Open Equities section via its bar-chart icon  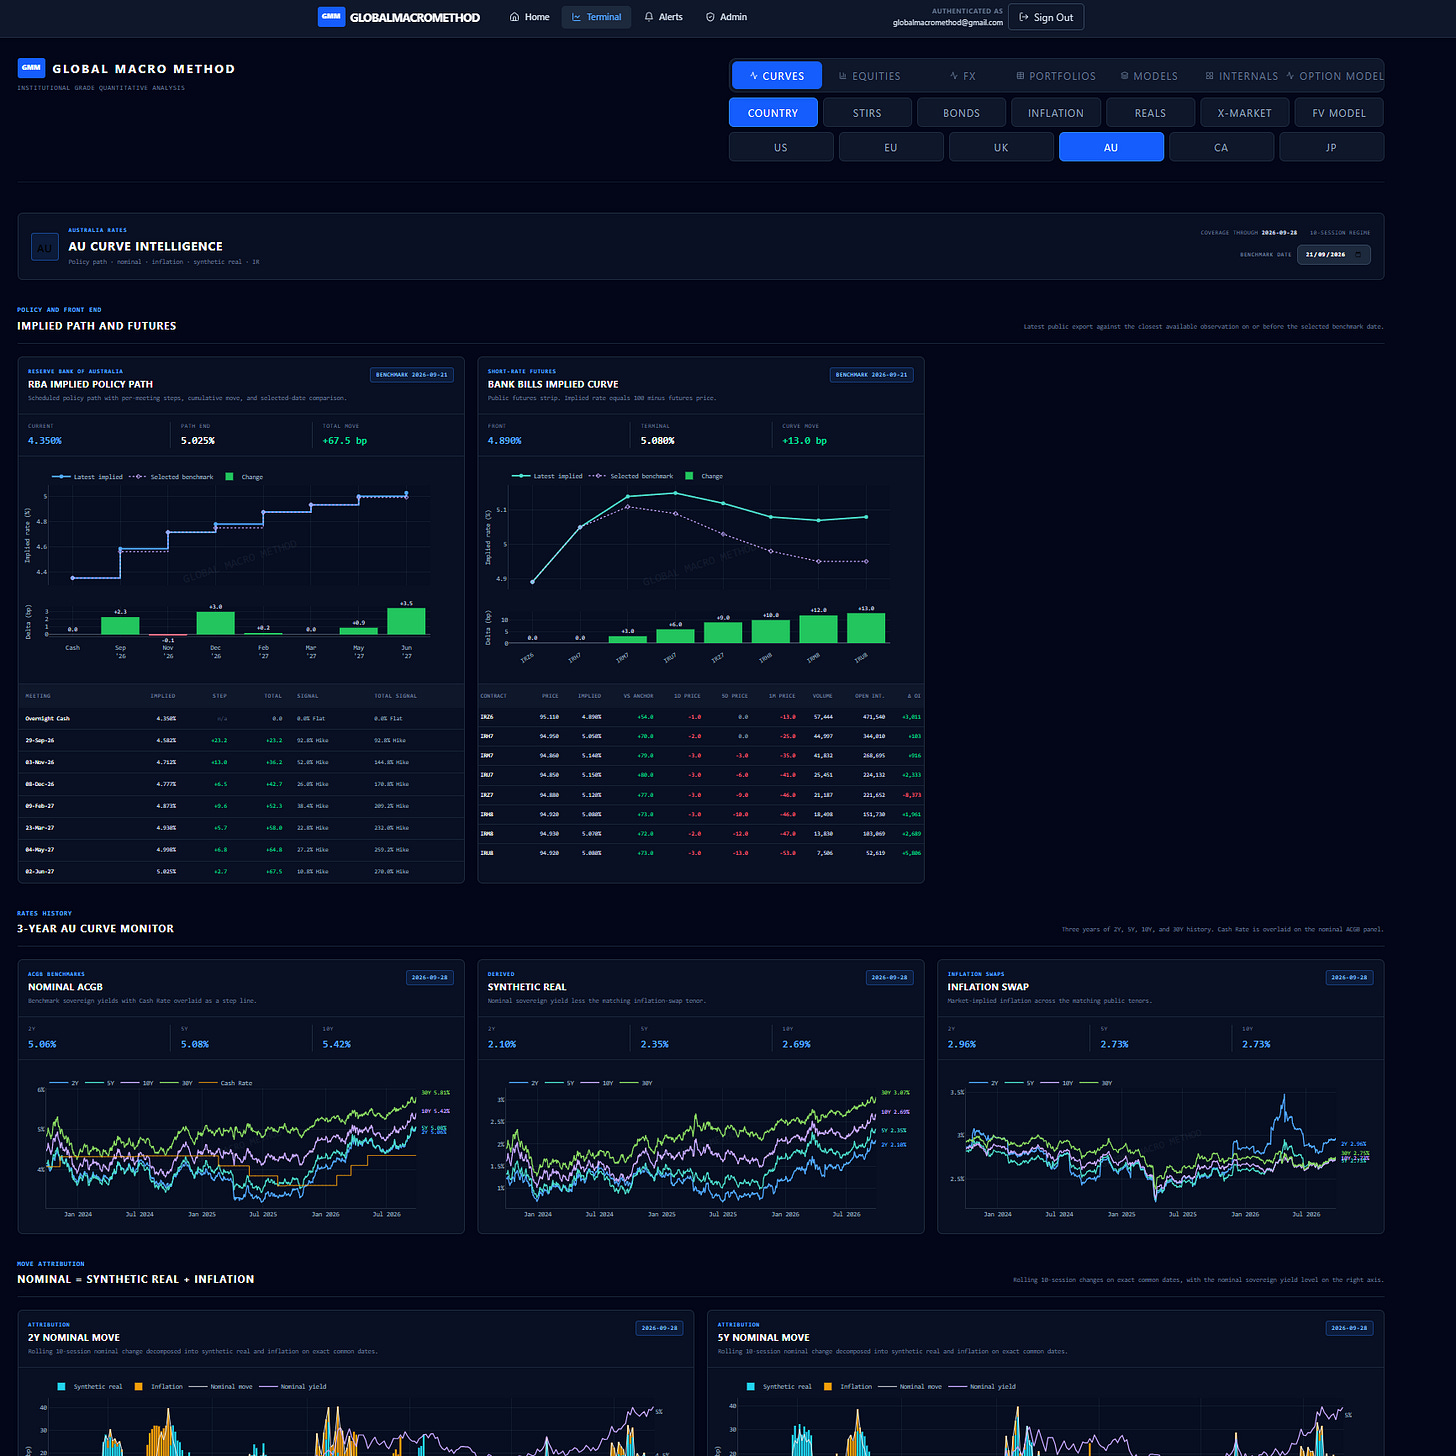[843, 76]
